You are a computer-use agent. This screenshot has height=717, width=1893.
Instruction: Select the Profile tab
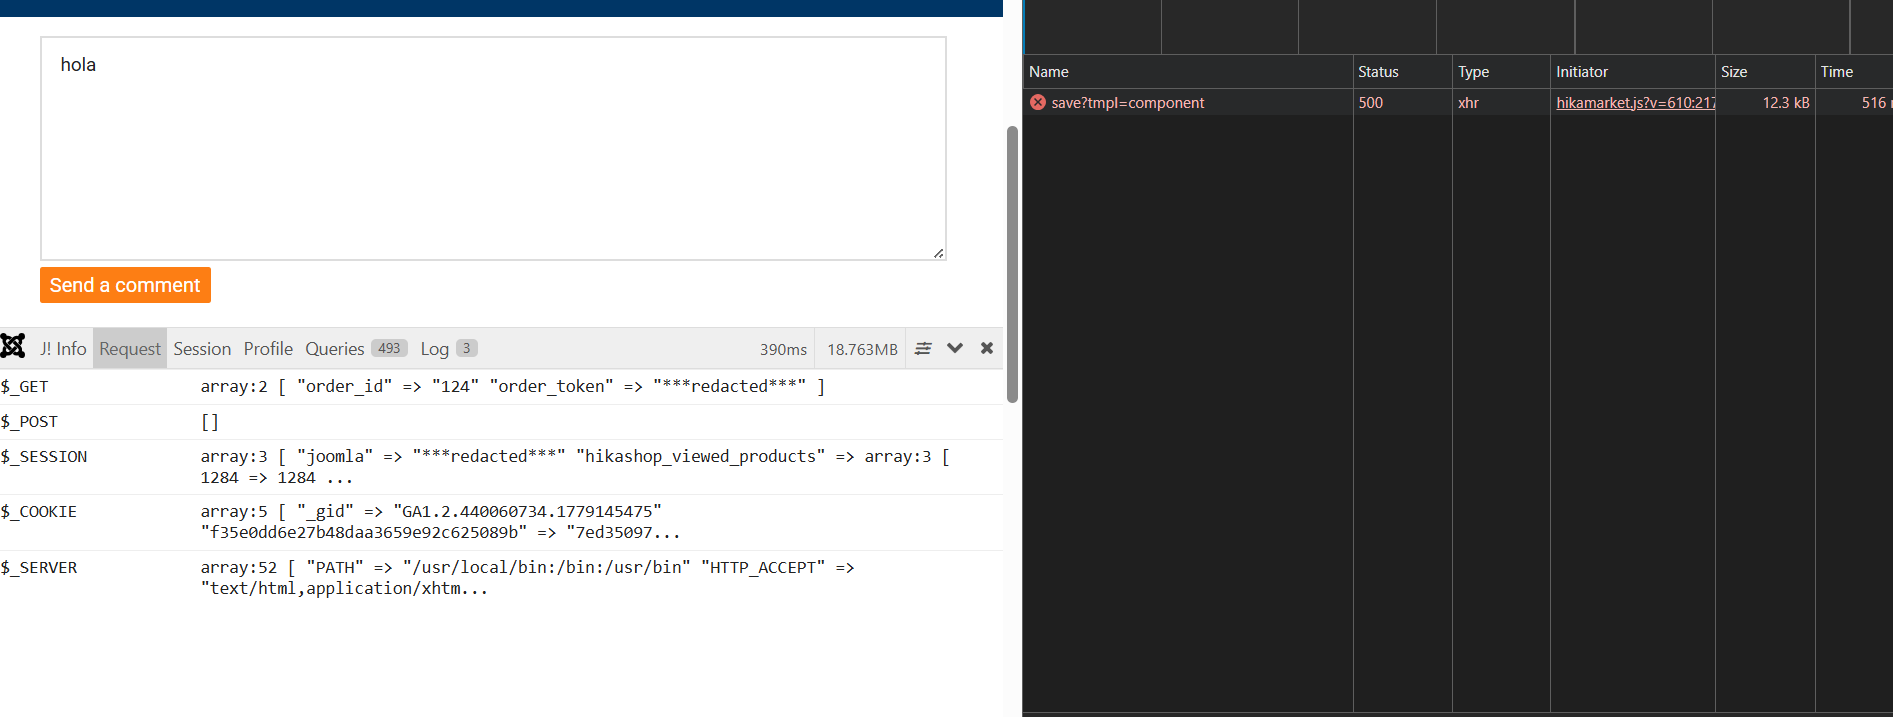pyautogui.click(x=268, y=348)
